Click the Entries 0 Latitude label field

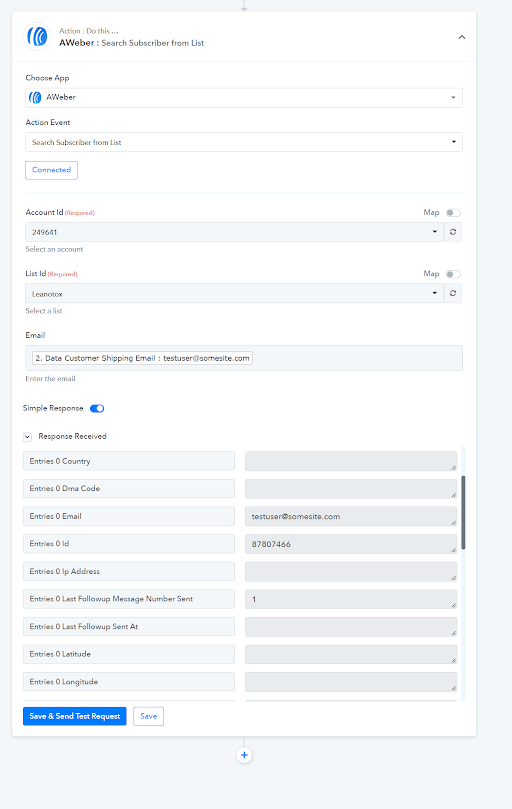(129, 654)
